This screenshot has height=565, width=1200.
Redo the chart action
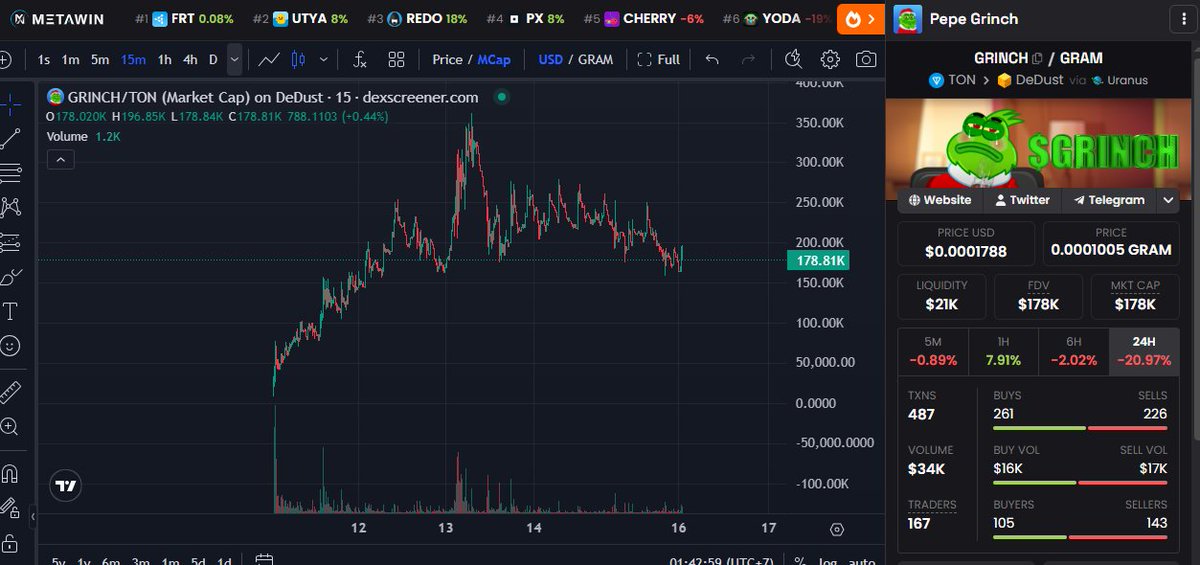coord(748,59)
